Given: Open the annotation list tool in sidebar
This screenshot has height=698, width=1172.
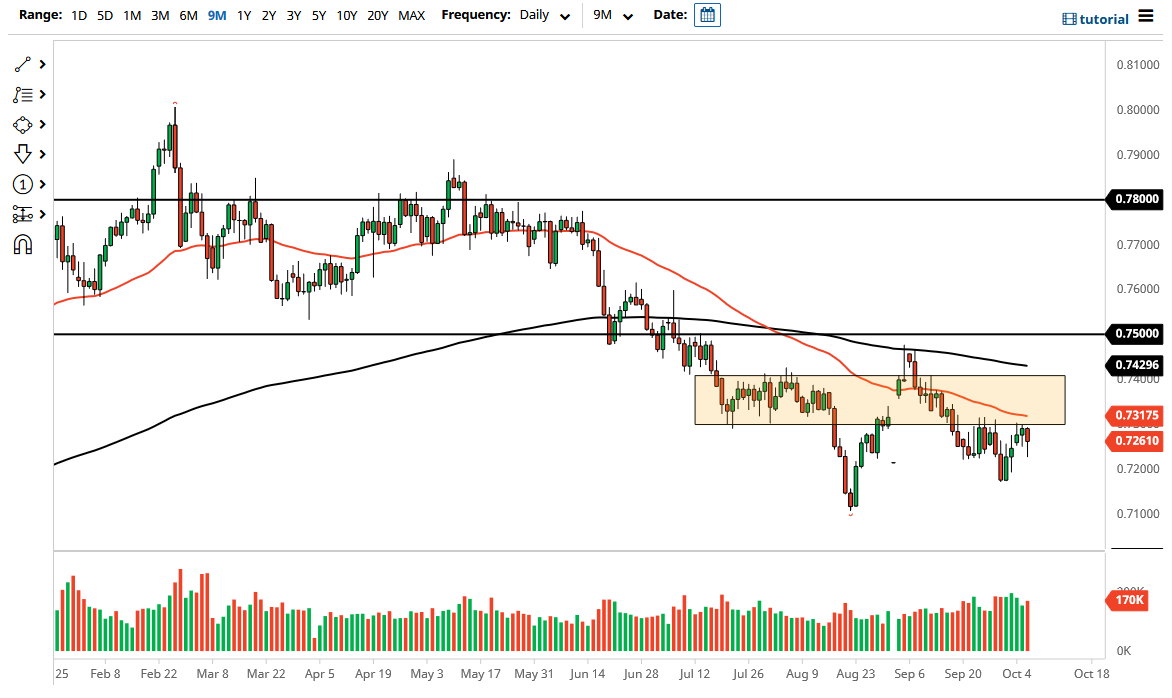Looking at the screenshot, I should click(22, 94).
